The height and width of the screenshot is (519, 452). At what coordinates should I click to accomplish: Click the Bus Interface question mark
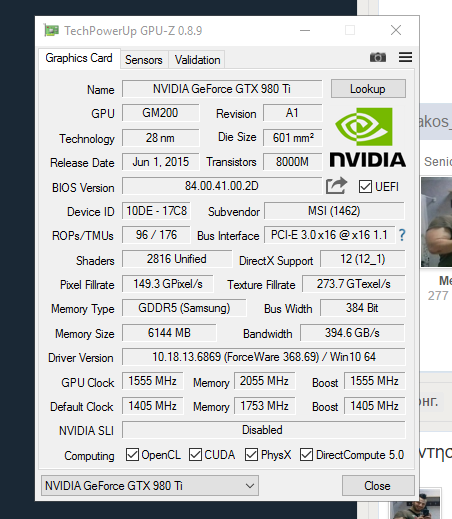coord(402,235)
